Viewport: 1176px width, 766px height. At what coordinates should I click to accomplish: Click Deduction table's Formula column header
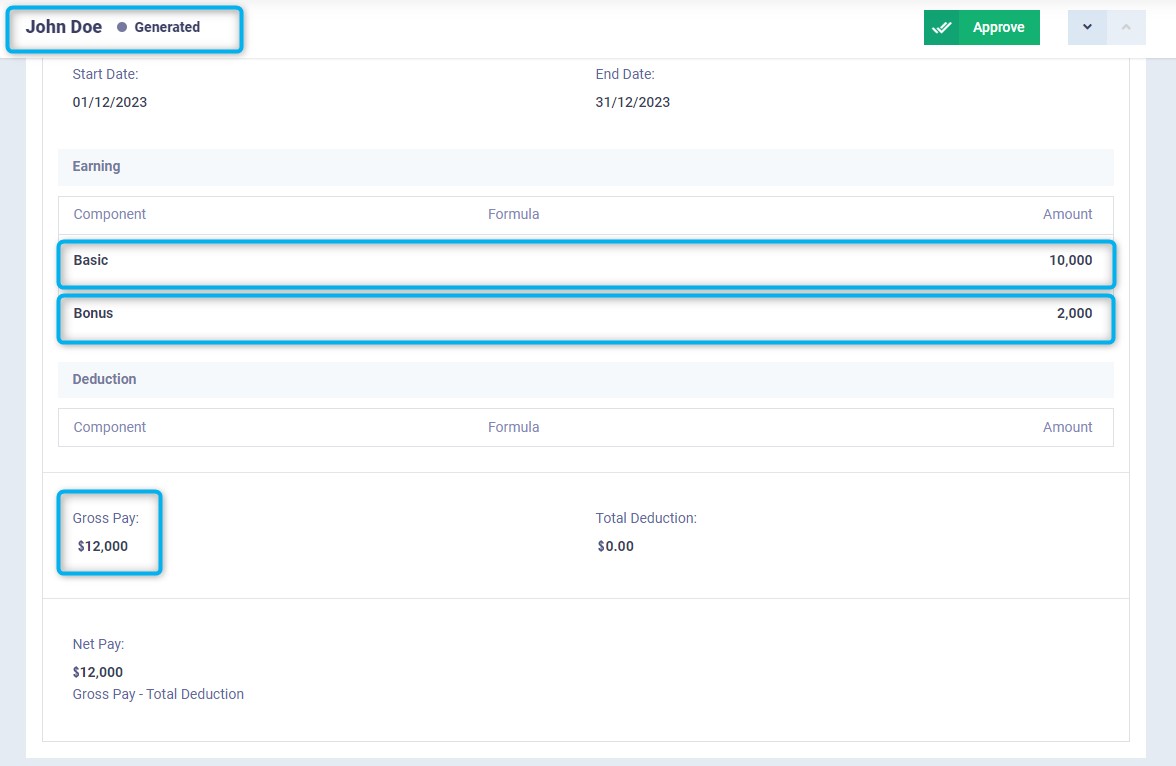pos(513,427)
